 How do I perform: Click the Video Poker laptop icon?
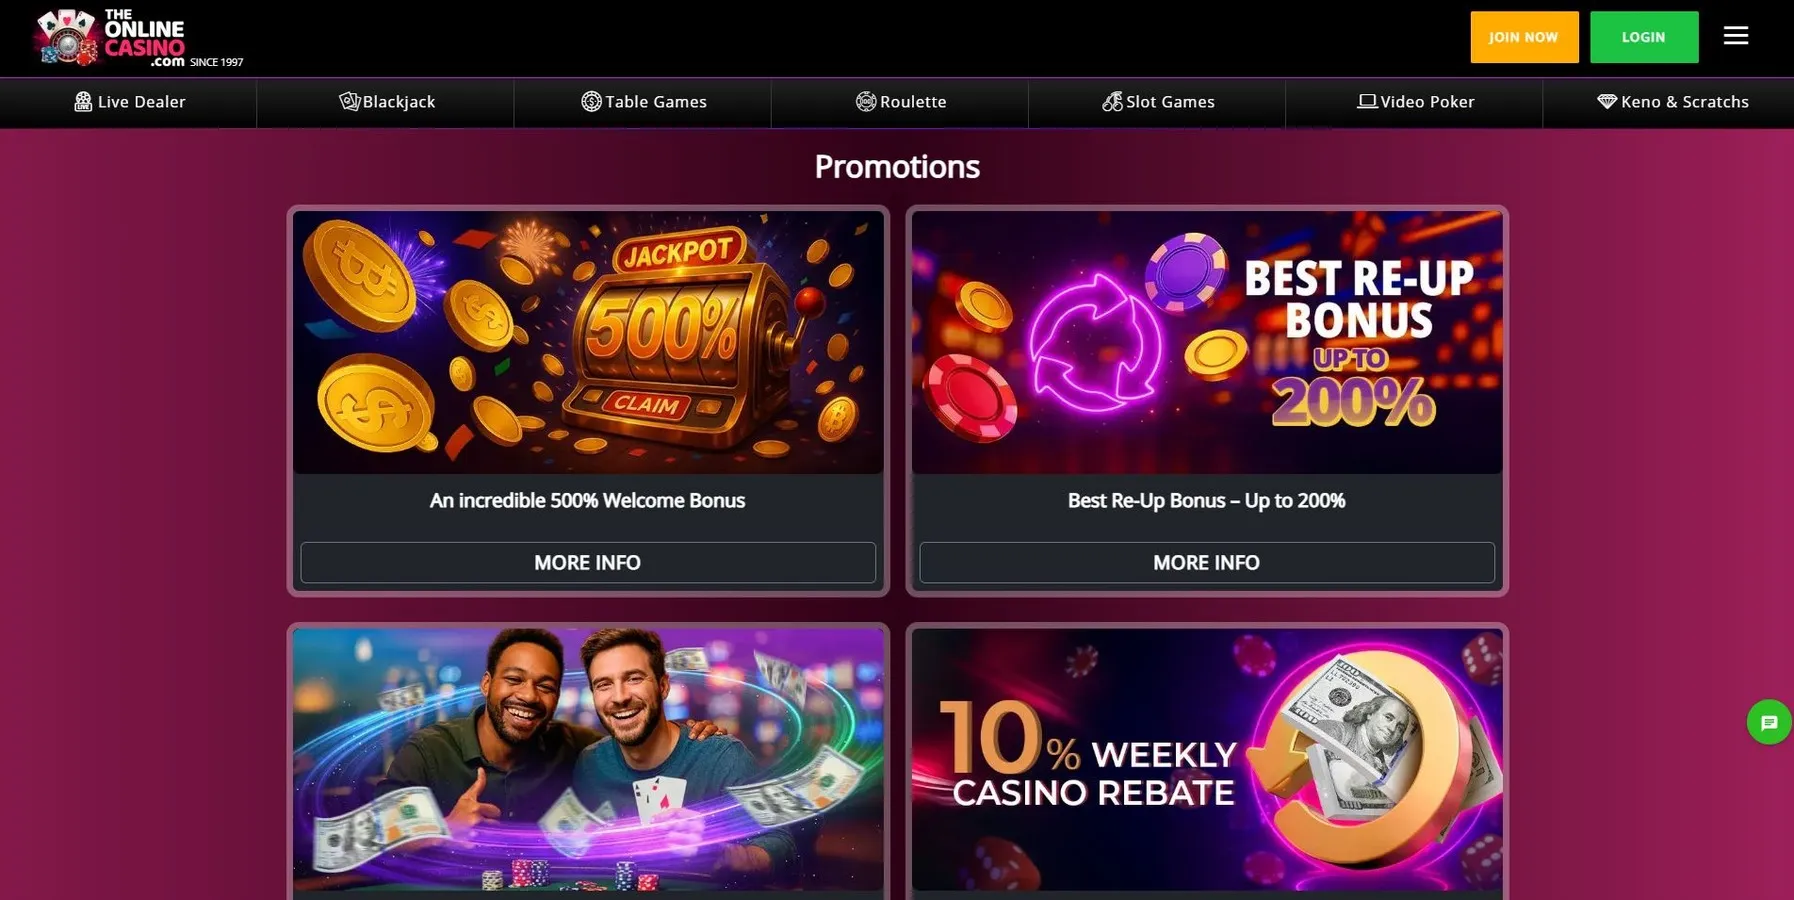pyautogui.click(x=1367, y=102)
